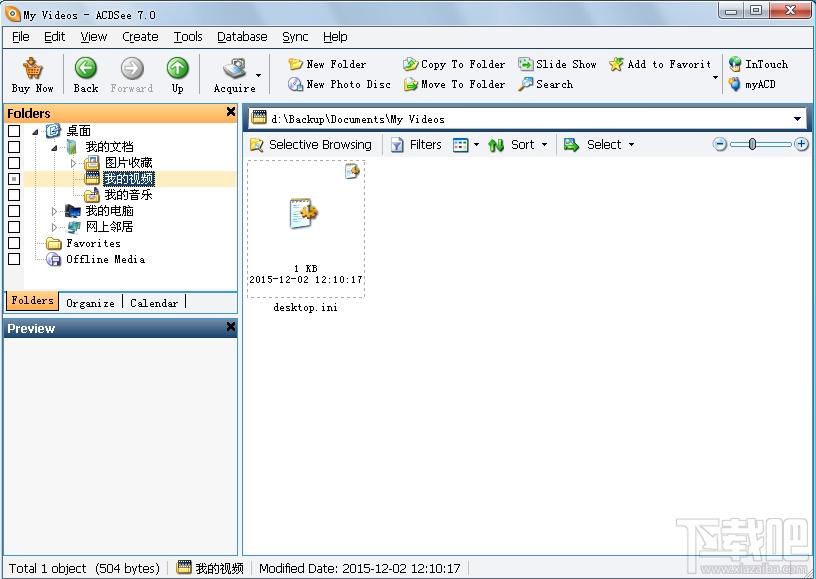Open the Acquire dropdown arrow
This screenshot has width=816, height=579.
pyautogui.click(x=259, y=75)
